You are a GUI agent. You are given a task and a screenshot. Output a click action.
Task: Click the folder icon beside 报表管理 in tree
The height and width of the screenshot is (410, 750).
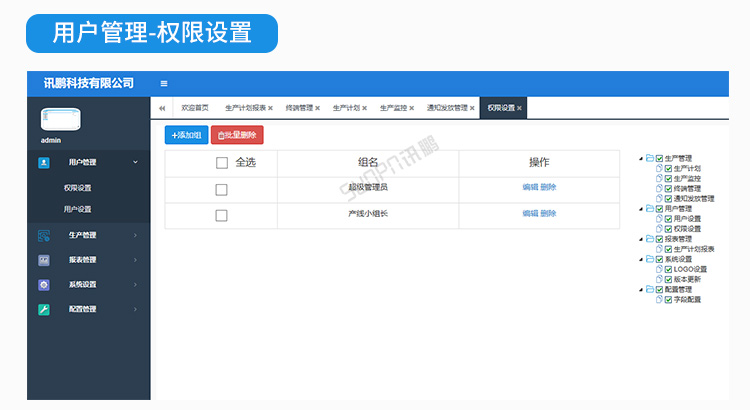(650, 239)
